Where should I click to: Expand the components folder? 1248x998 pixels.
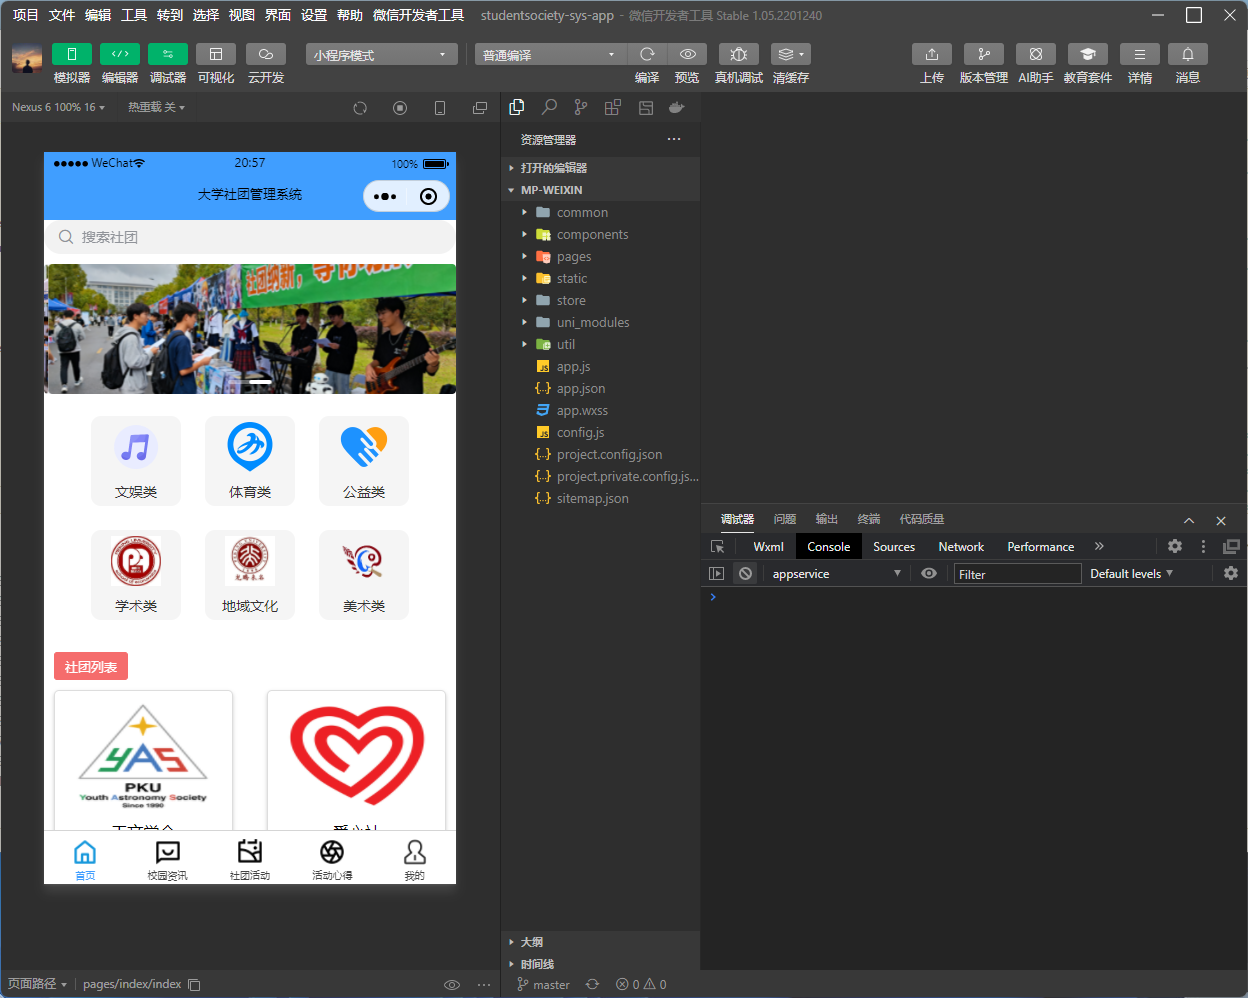click(600, 234)
